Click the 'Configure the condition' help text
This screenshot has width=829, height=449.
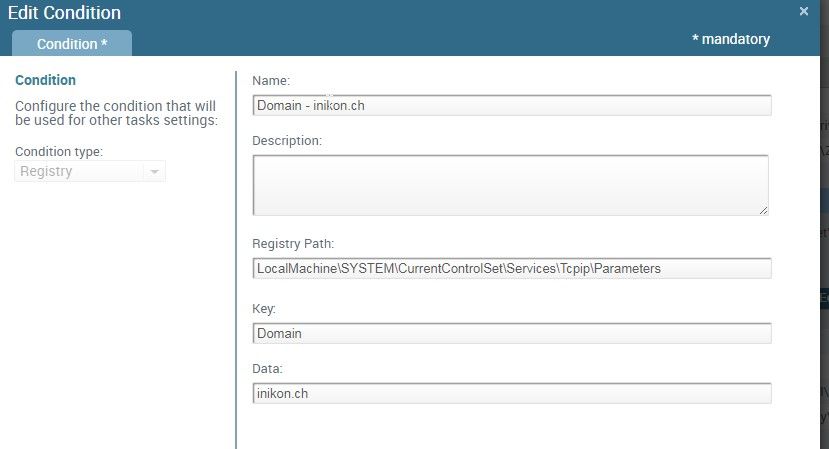116,113
